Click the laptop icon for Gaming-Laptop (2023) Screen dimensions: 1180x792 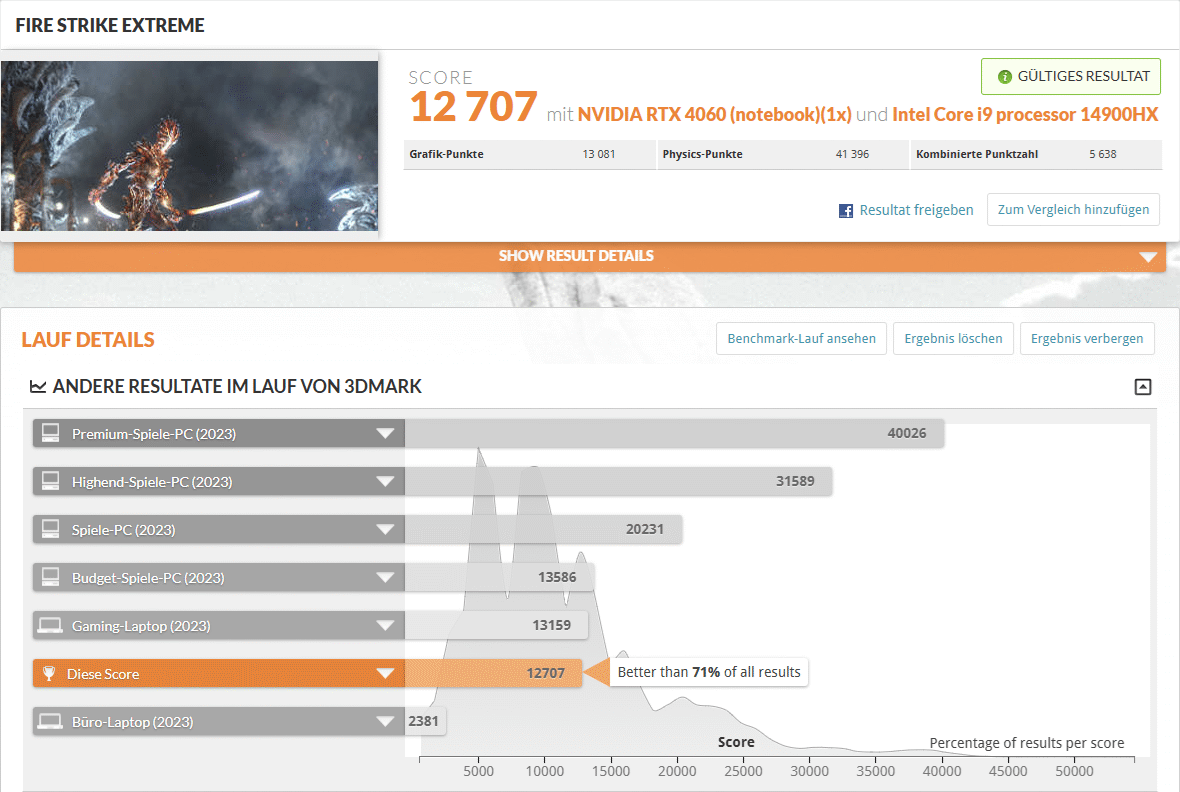pyautogui.click(x=49, y=626)
